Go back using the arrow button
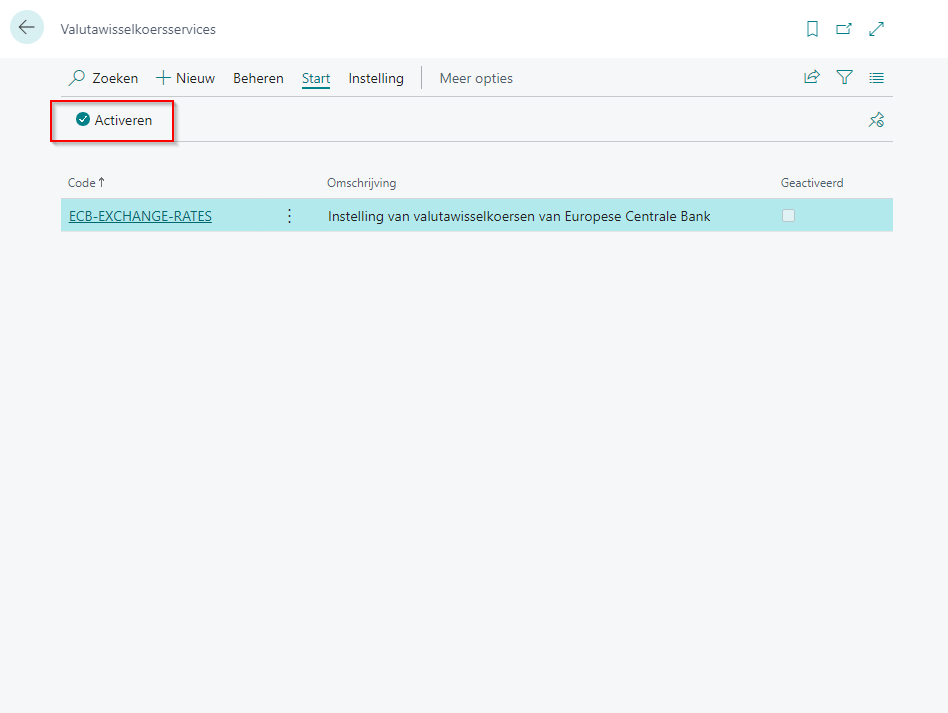This screenshot has height=713, width=948. (x=27, y=27)
